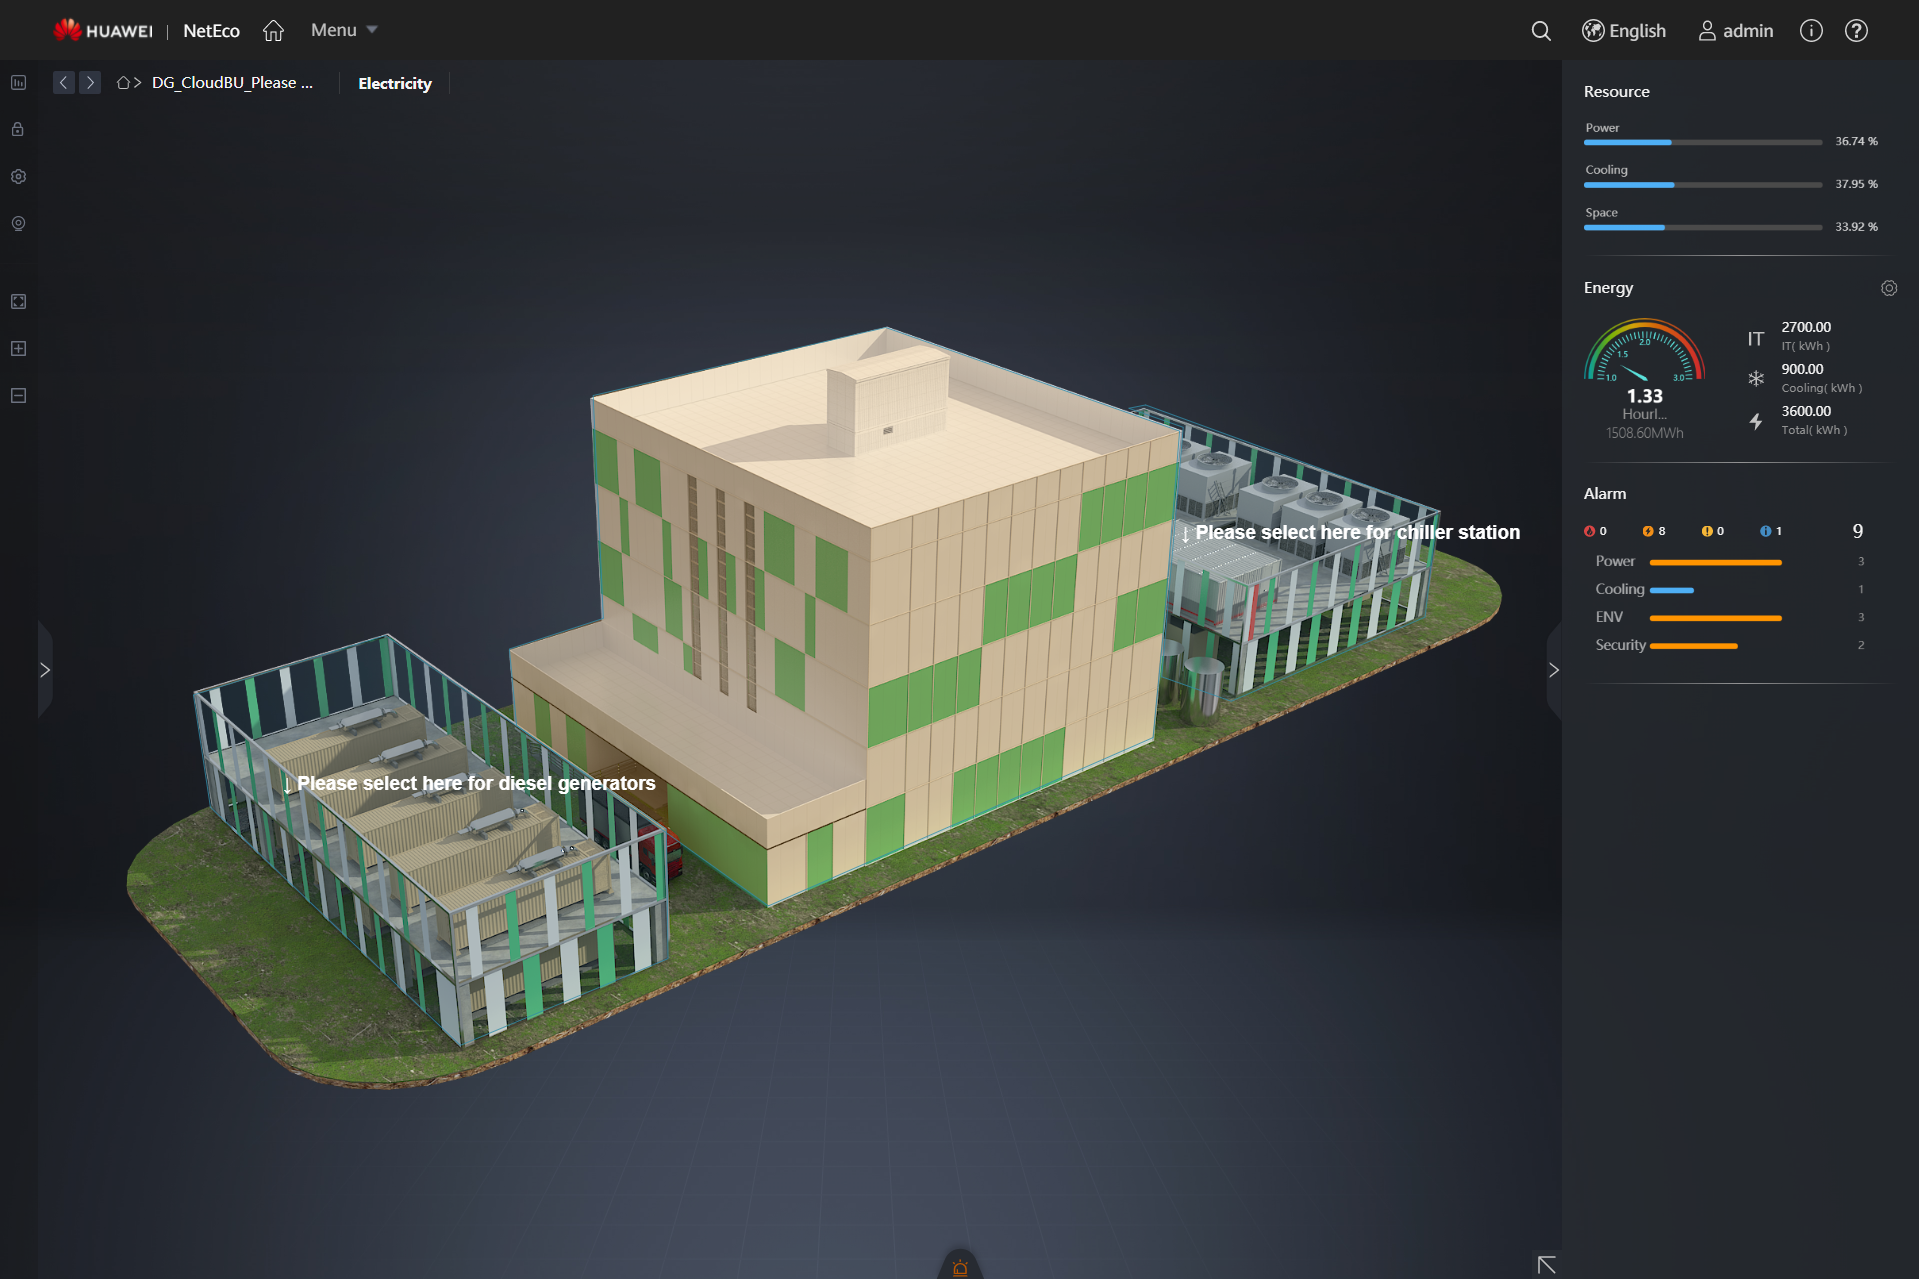Image resolution: width=1919 pixels, height=1279 pixels.
Task: Zoom out using the minus icon
Action: 18,395
